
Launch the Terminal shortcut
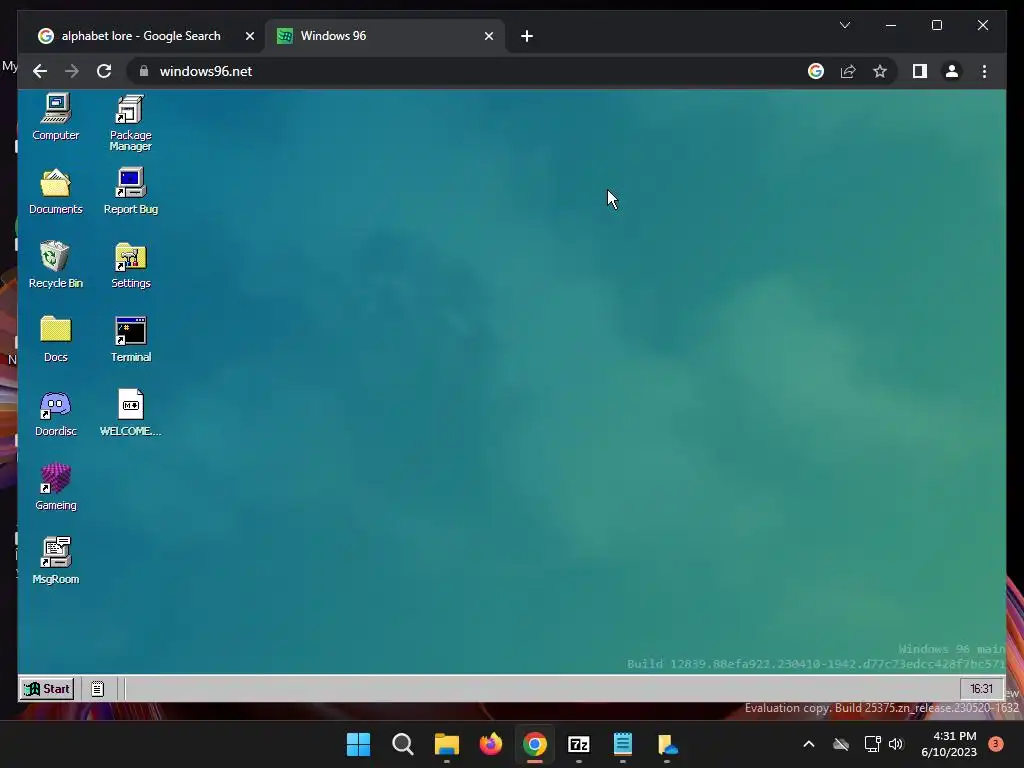(x=131, y=339)
